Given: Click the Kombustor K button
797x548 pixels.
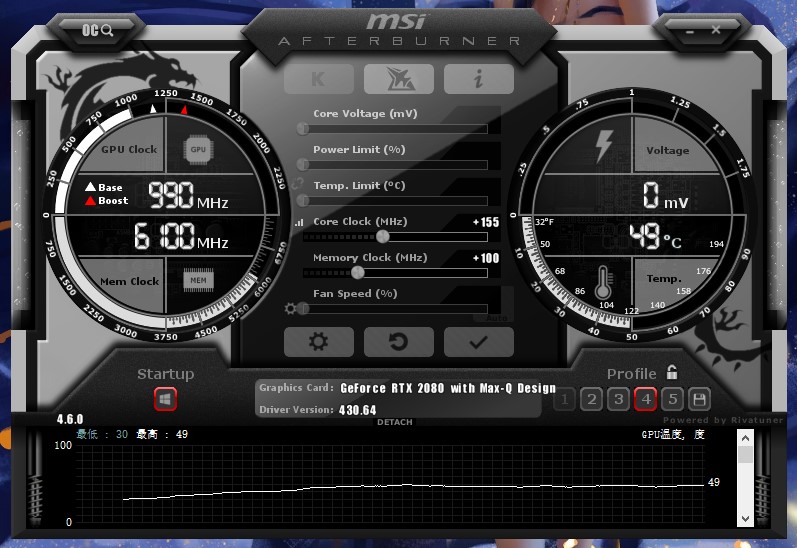Looking at the screenshot, I should coord(319,79).
